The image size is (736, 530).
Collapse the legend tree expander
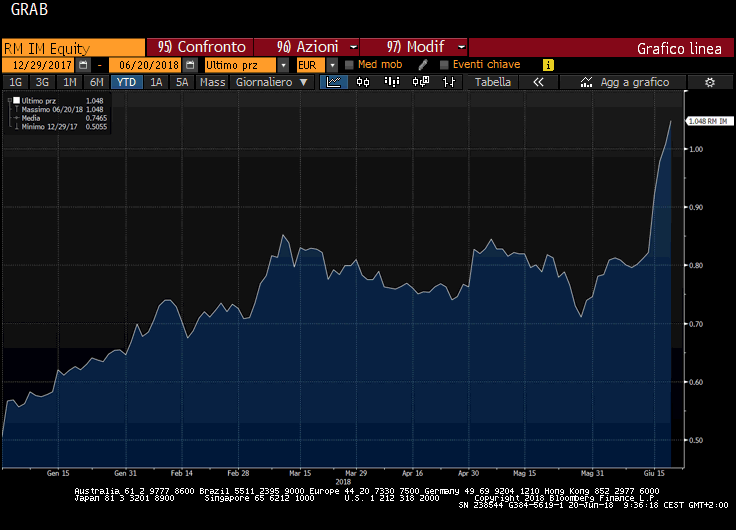pos(9,100)
